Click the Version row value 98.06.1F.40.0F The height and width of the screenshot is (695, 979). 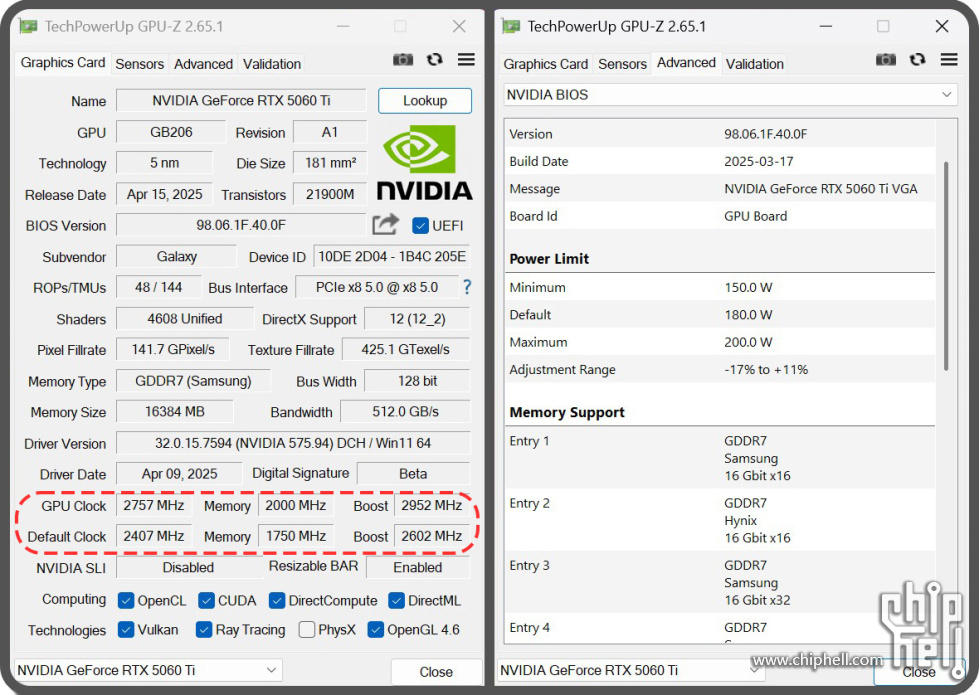coord(765,134)
